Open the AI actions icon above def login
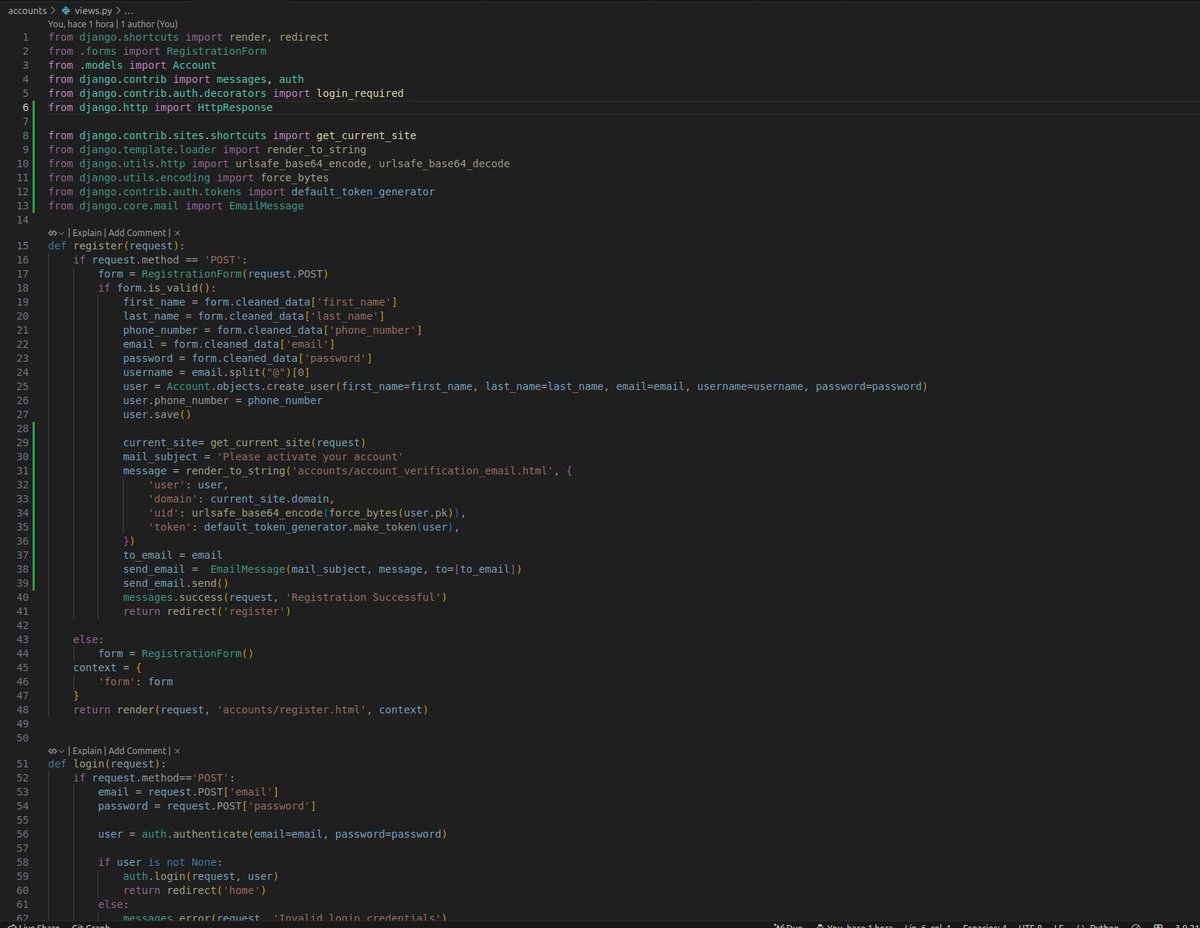This screenshot has width=1200, height=928. [x=52, y=750]
